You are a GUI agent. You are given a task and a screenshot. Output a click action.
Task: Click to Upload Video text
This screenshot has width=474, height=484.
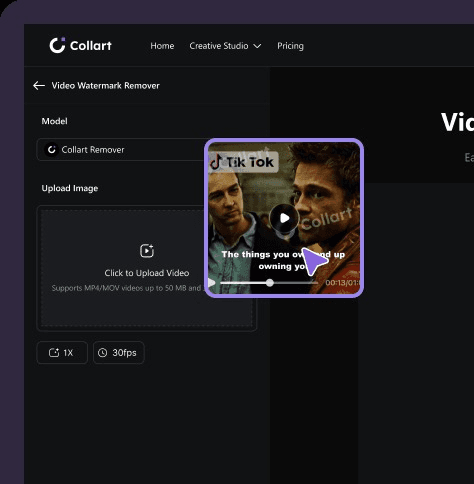tap(147, 273)
